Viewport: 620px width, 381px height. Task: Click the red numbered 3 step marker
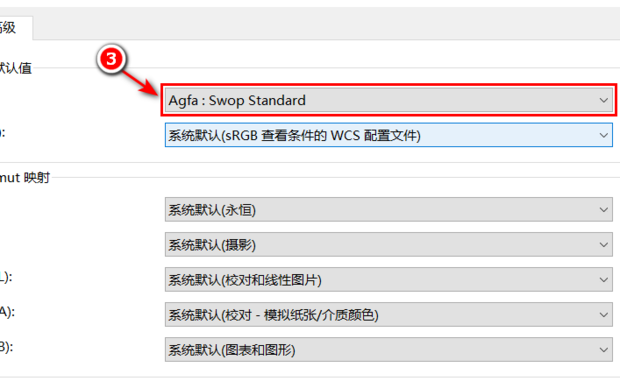click(x=112, y=59)
